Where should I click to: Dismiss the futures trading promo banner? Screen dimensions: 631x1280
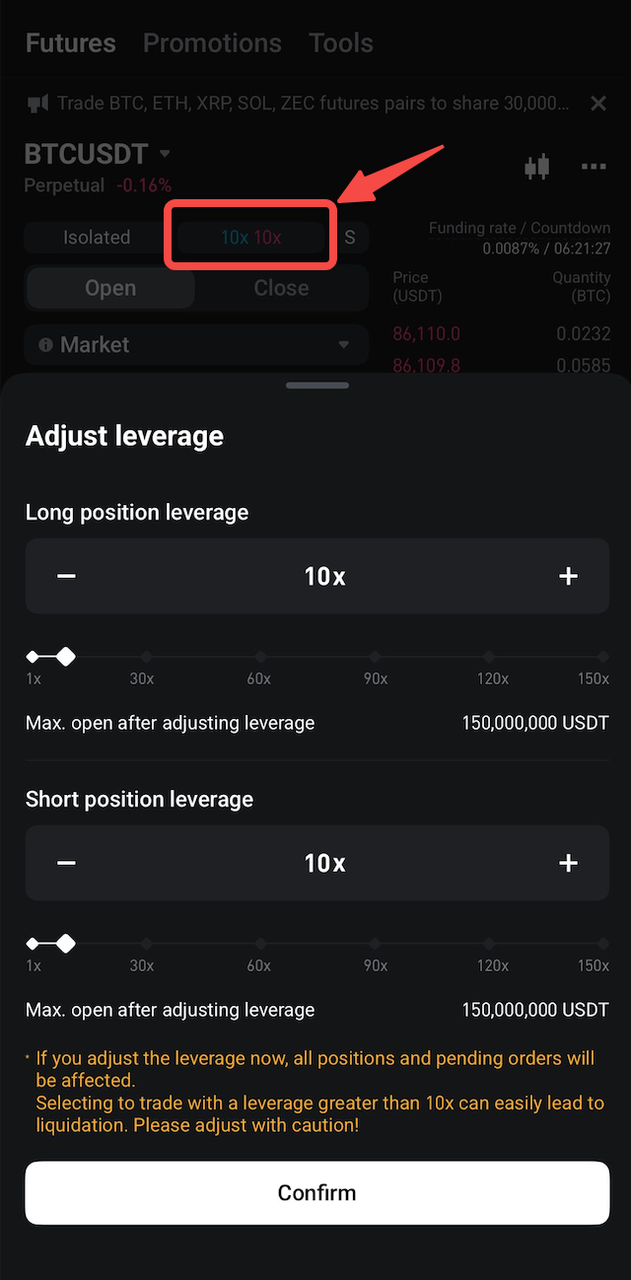[x=598, y=103]
